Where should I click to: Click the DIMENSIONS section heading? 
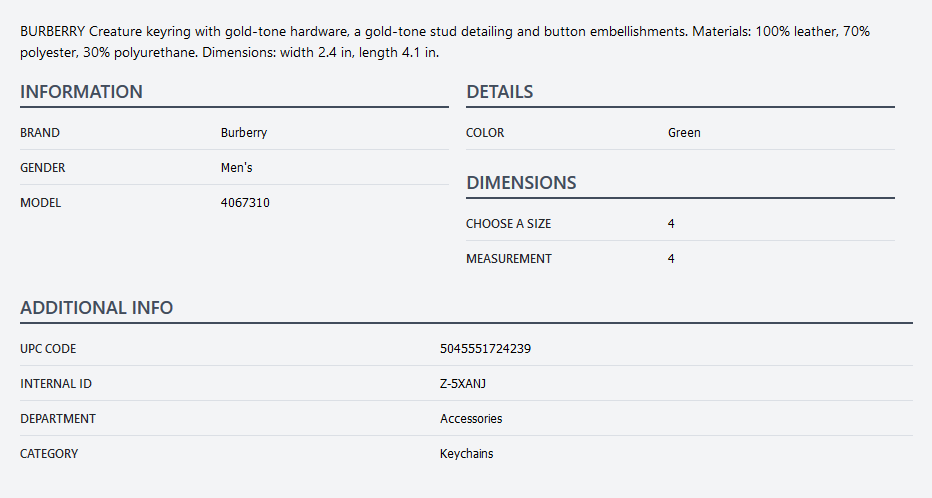click(521, 183)
